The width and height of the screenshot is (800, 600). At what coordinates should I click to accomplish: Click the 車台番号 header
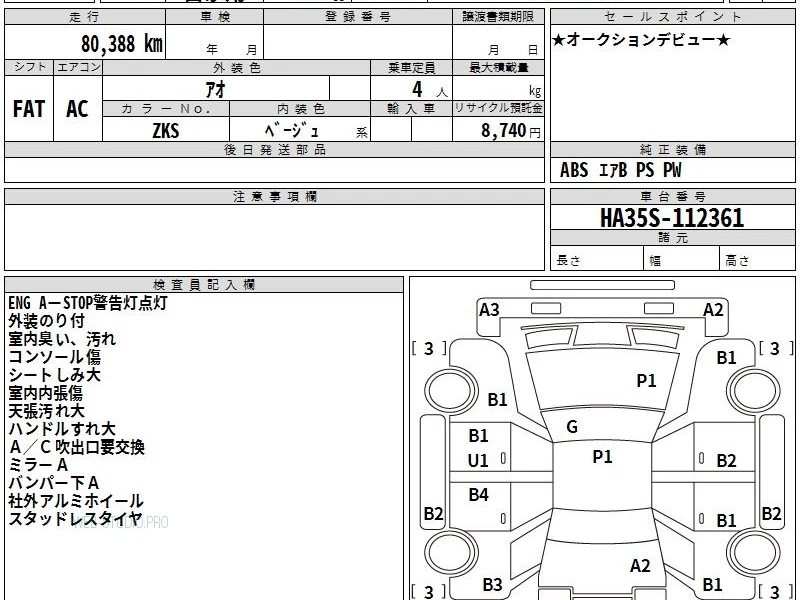[672, 196]
